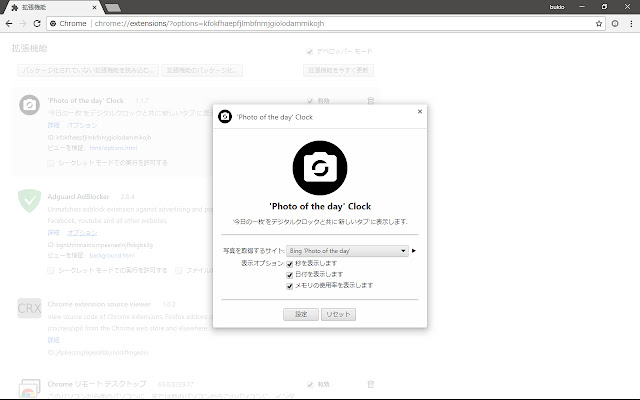Bookmark this page with the star icon

(x=599, y=24)
